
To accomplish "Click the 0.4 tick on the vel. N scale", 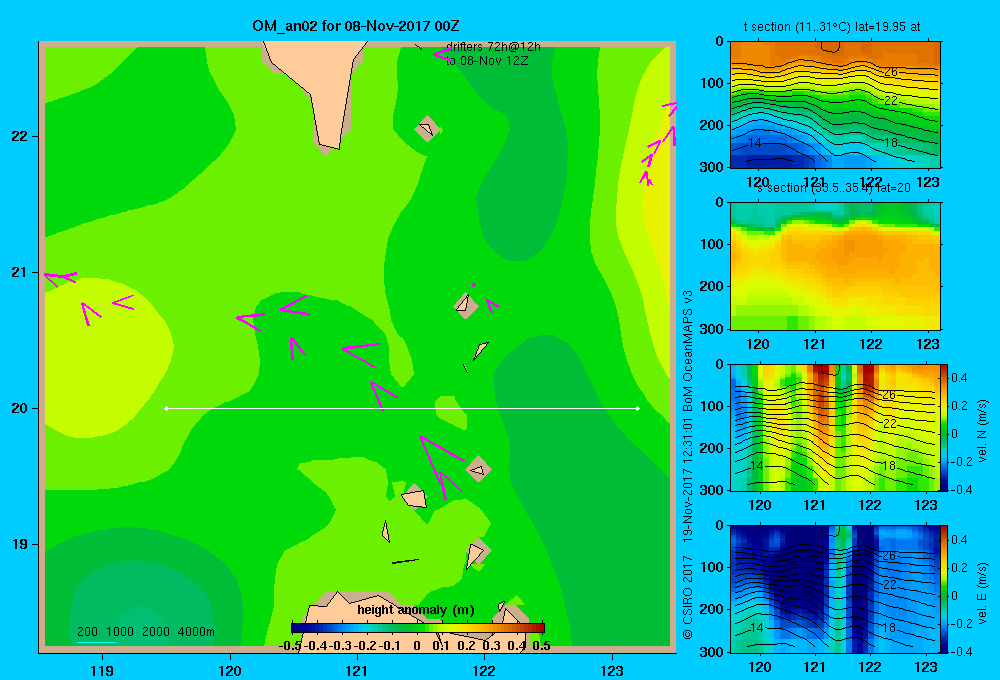I will pos(959,378).
